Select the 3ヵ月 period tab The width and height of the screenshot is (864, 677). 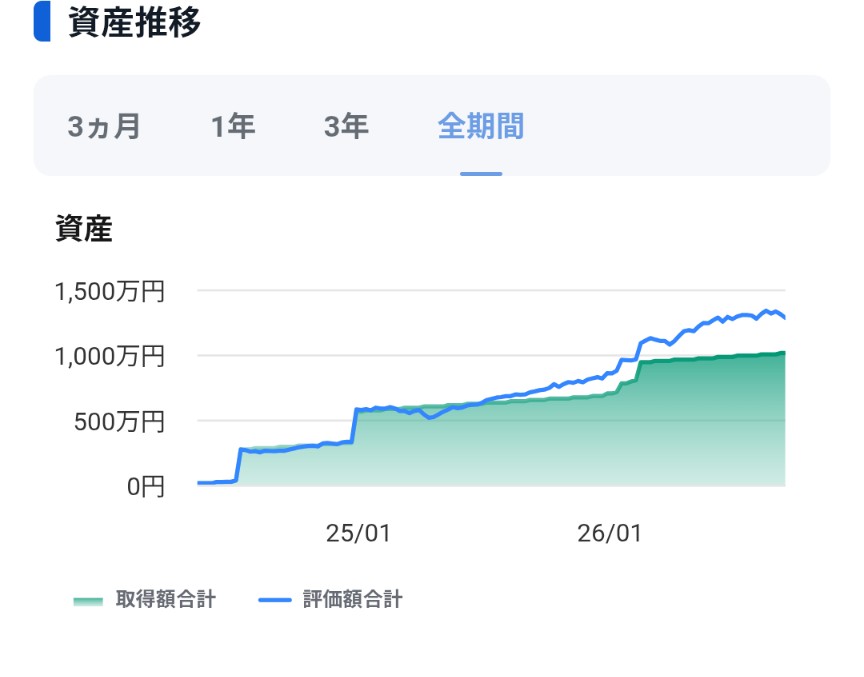pos(104,126)
